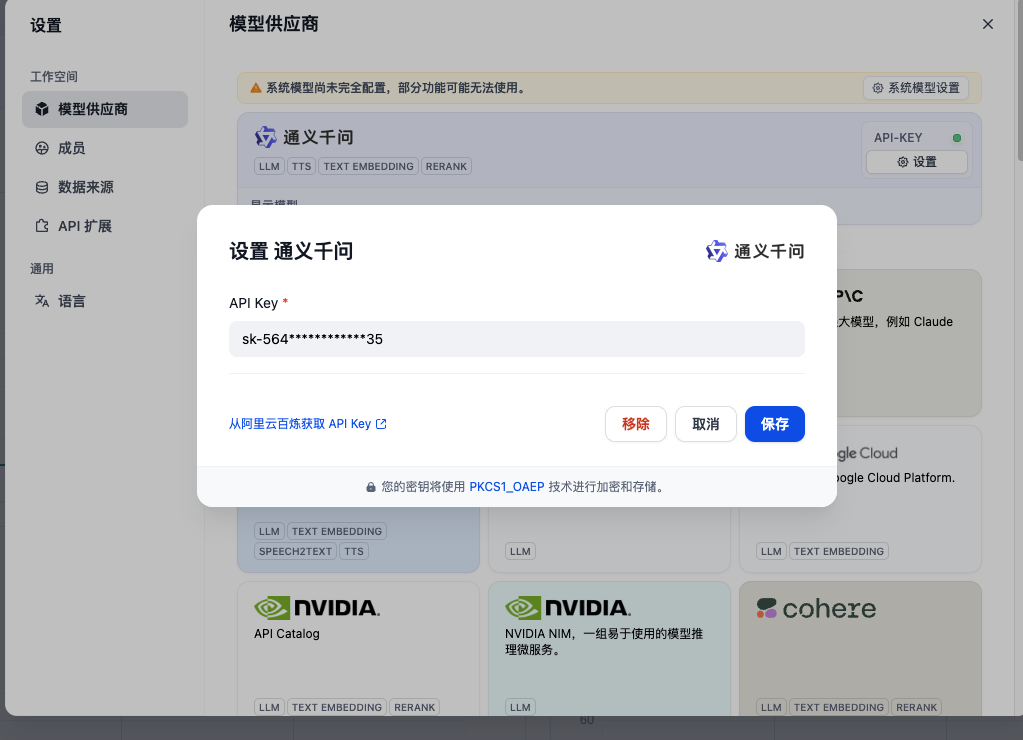Click the warning triangle icon in banner
Image resolution: width=1023 pixels, height=740 pixels.
(256, 88)
